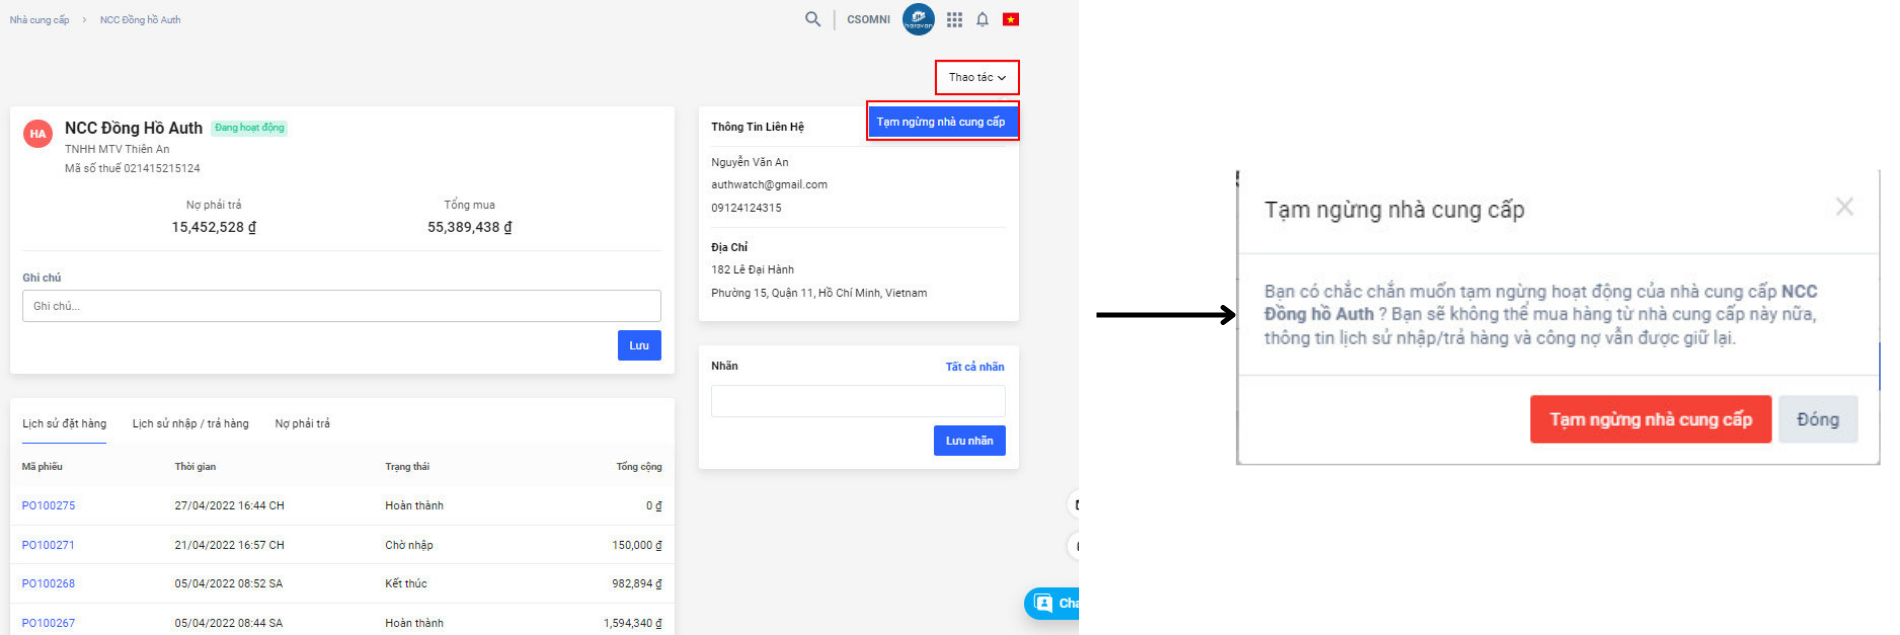Confirm red Tạm ngừng nhà cung cấp button
The image size is (1900, 635).
pos(1650,419)
